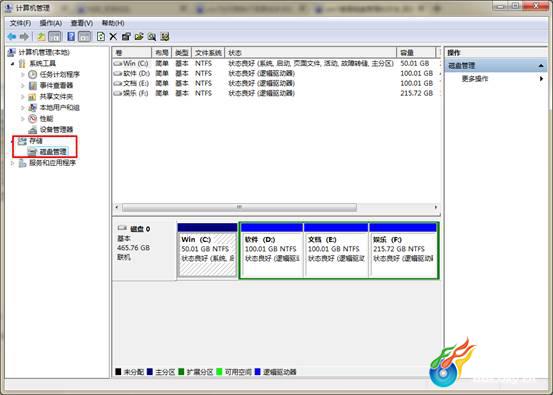
Task: Click the 50.01 GB capacity cell
Action: (x=415, y=63)
